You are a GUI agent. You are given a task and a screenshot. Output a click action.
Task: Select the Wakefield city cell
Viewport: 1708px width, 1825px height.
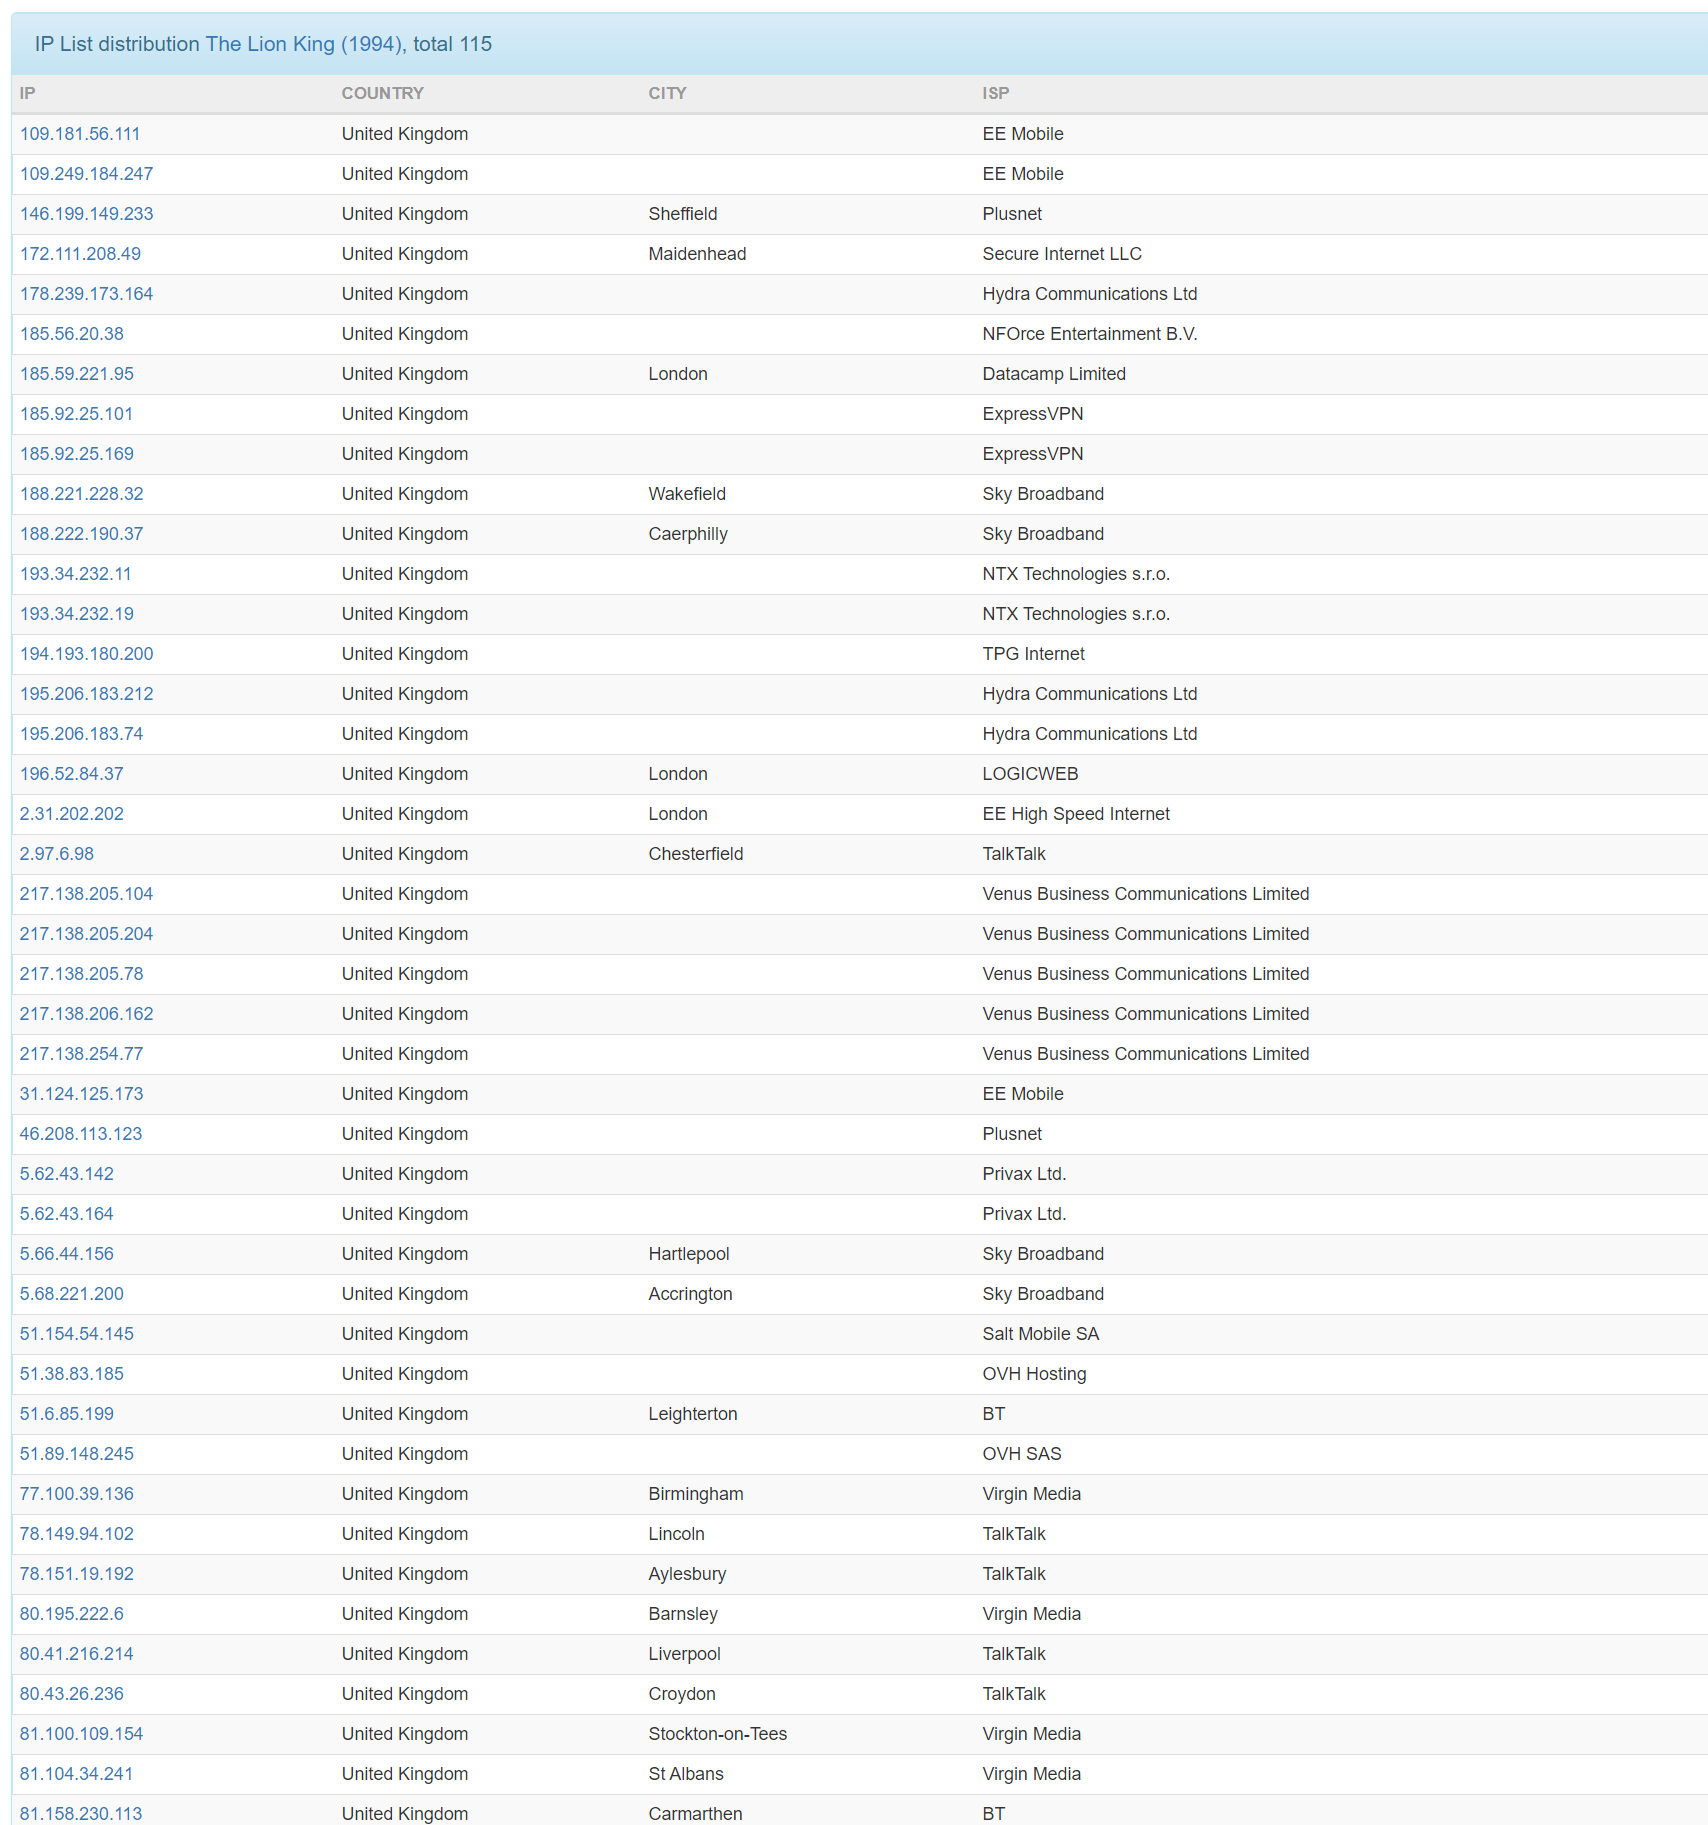[x=687, y=494]
